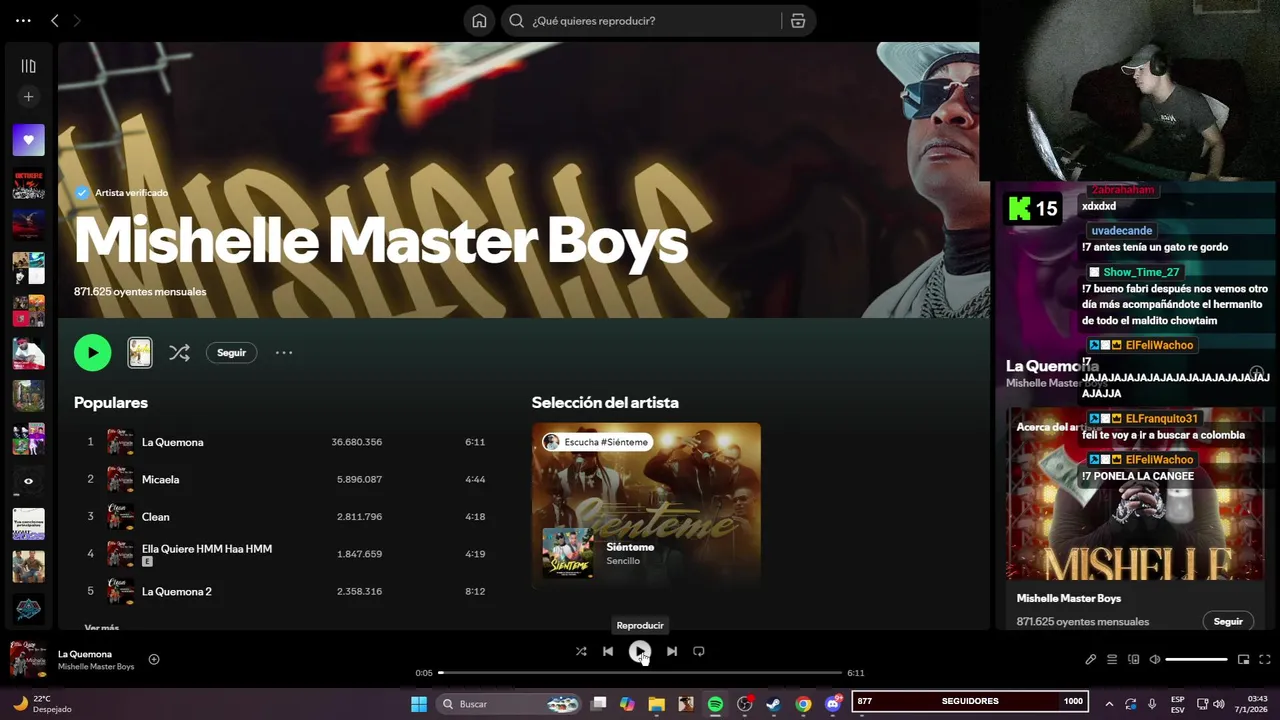The image size is (1280, 720).
Task: Open OBS Studio from the taskbar
Action: 744,704
